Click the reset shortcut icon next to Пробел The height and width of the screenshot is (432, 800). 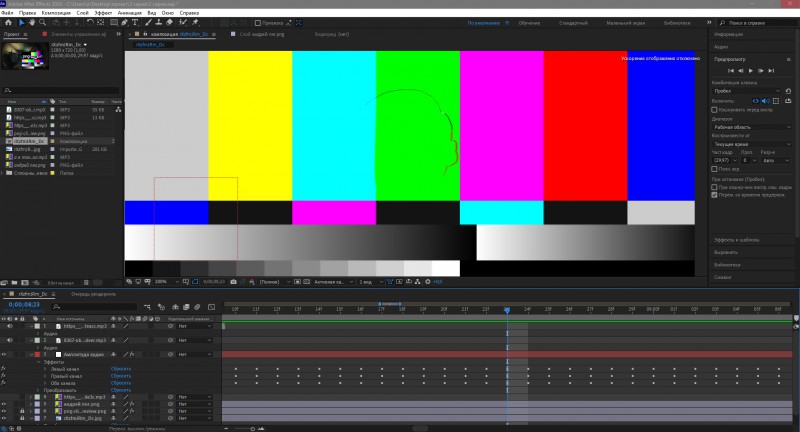coord(788,91)
